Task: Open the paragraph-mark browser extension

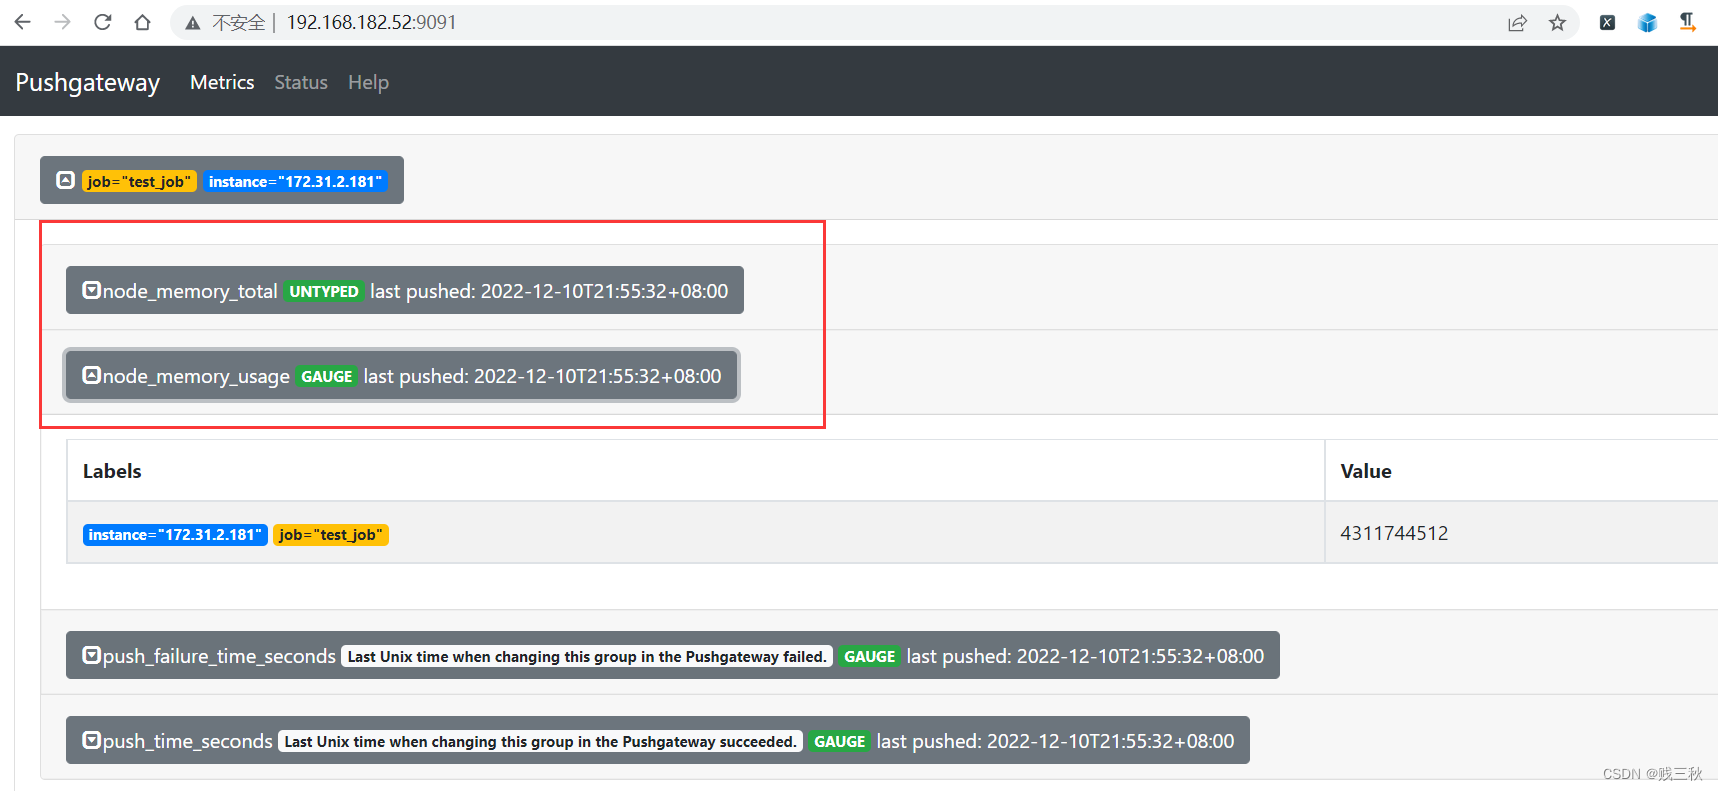Action: coord(1687,22)
